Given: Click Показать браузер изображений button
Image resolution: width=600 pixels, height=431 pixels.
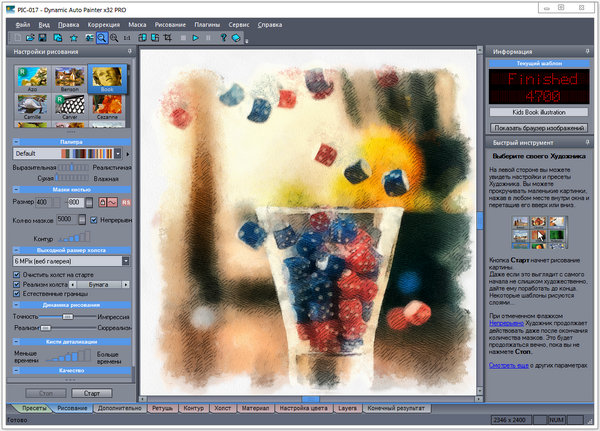Looking at the screenshot, I should [538, 129].
